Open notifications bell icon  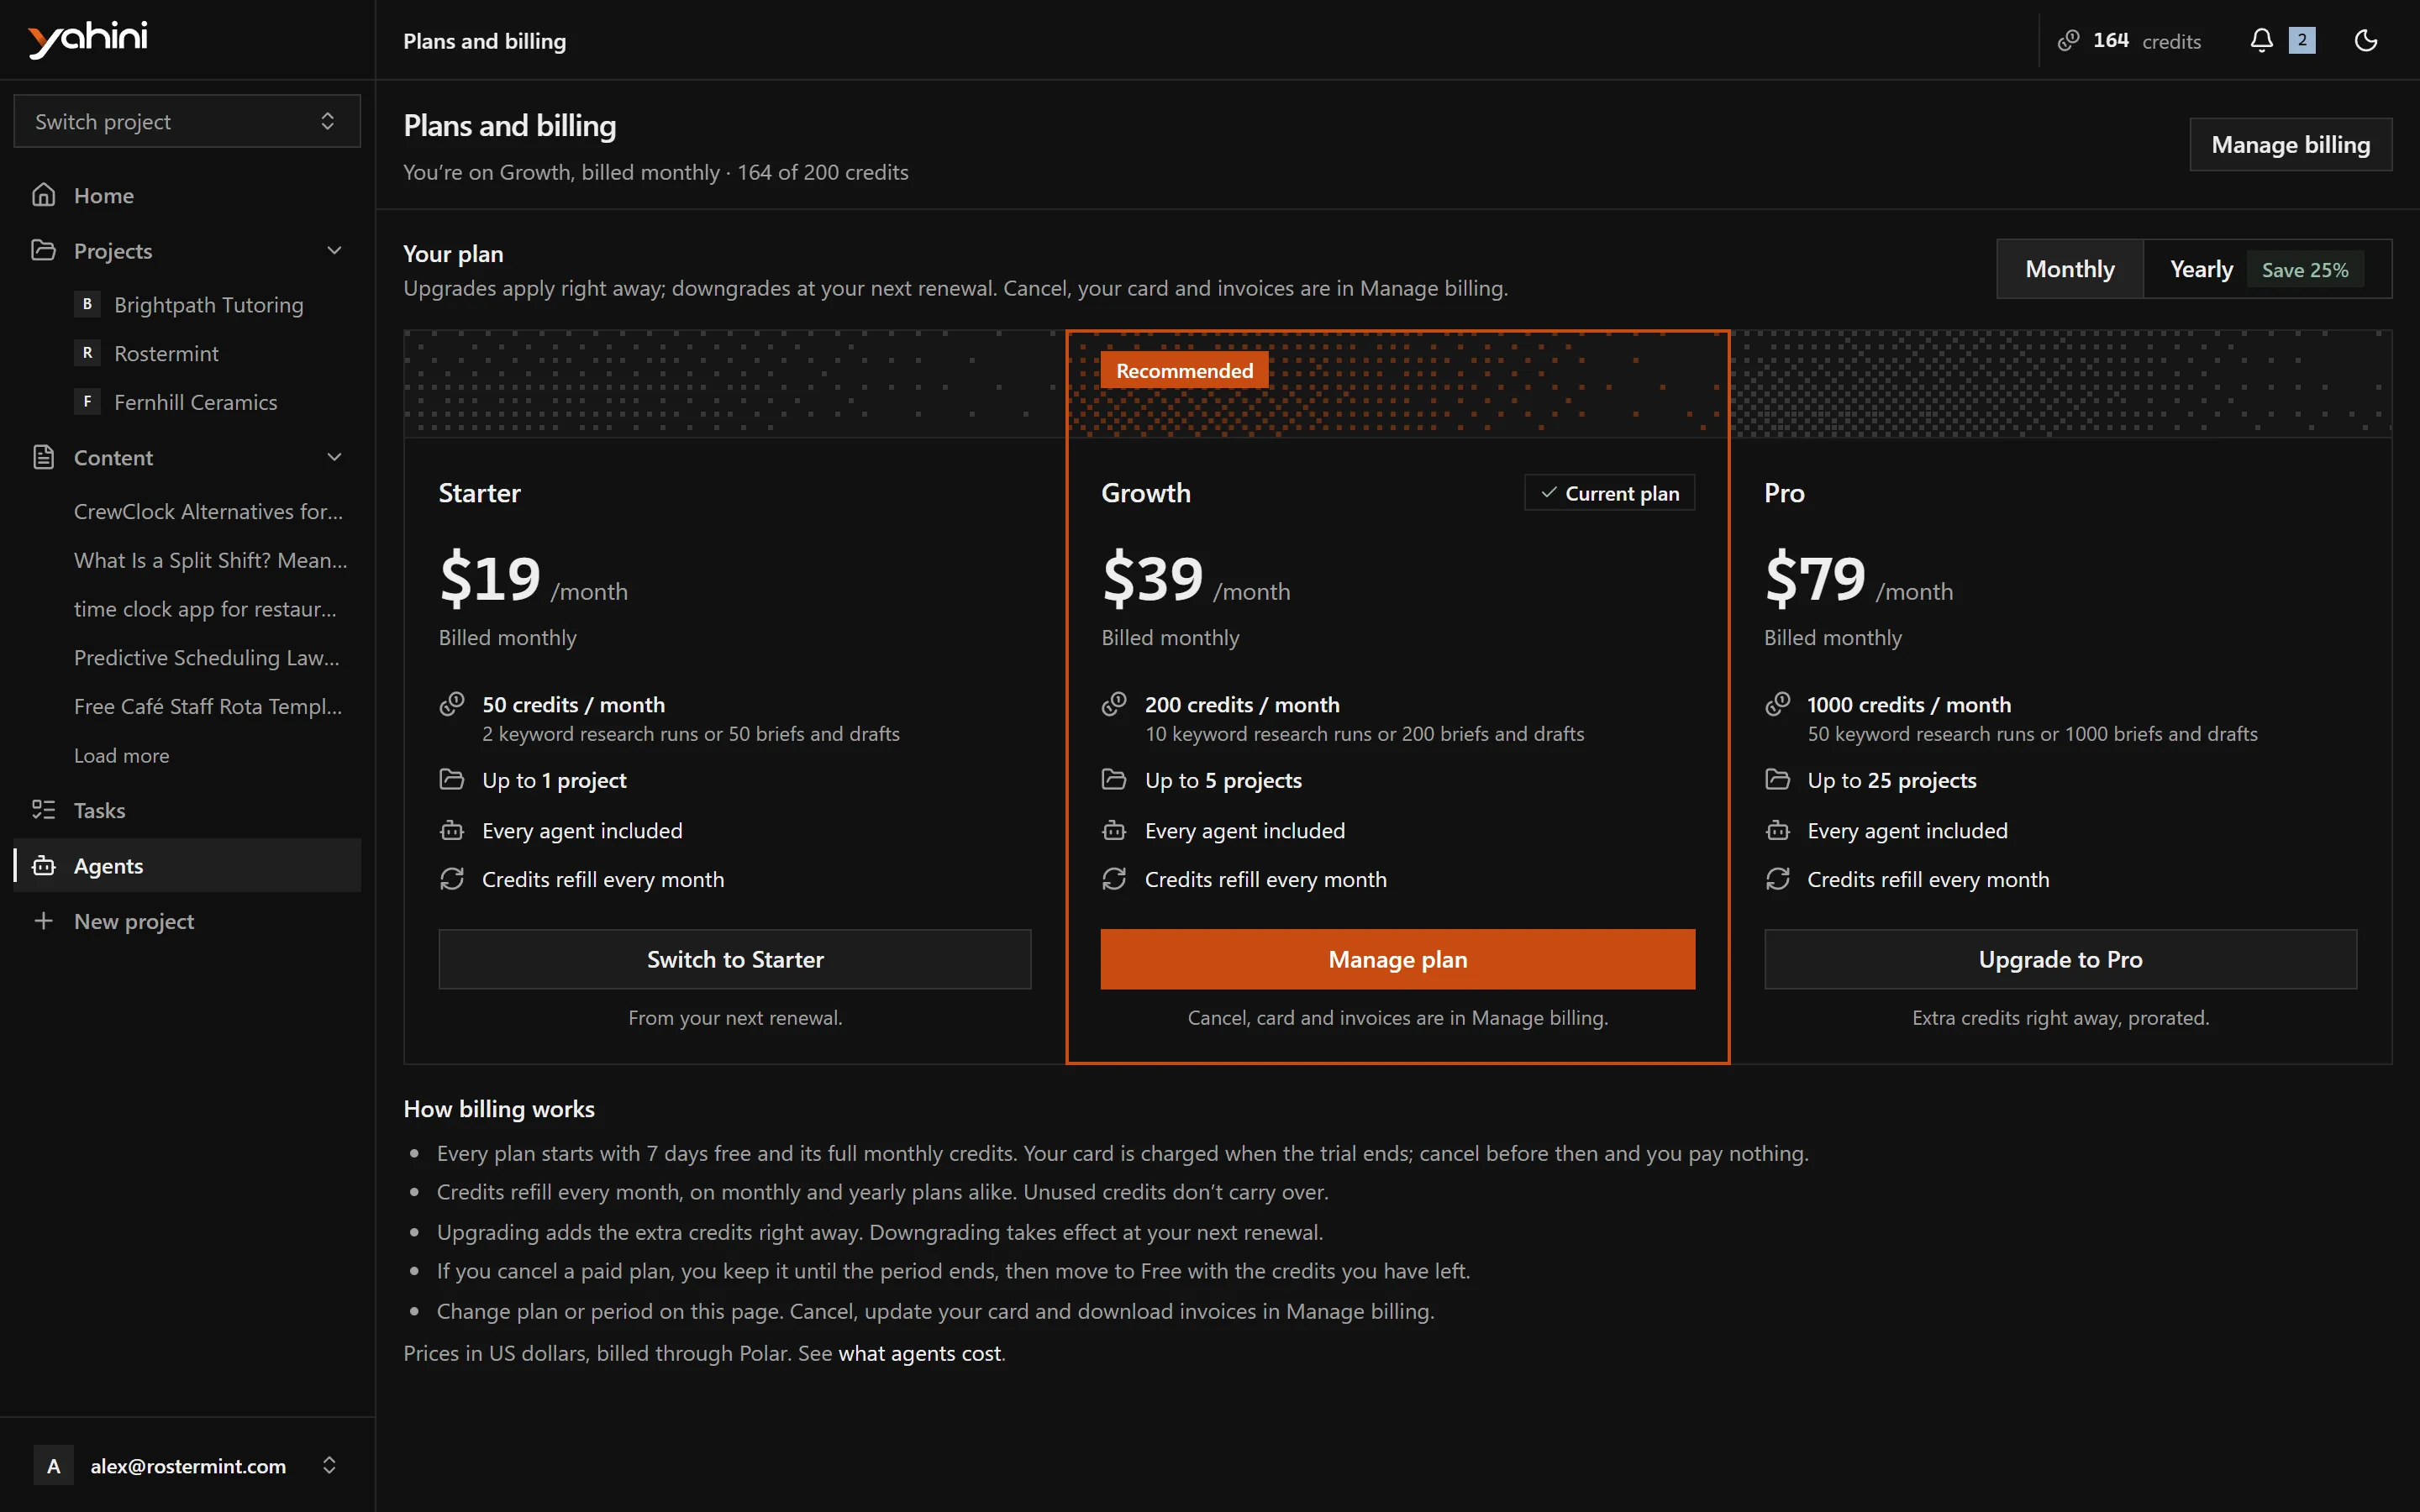click(x=2261, y=40)
